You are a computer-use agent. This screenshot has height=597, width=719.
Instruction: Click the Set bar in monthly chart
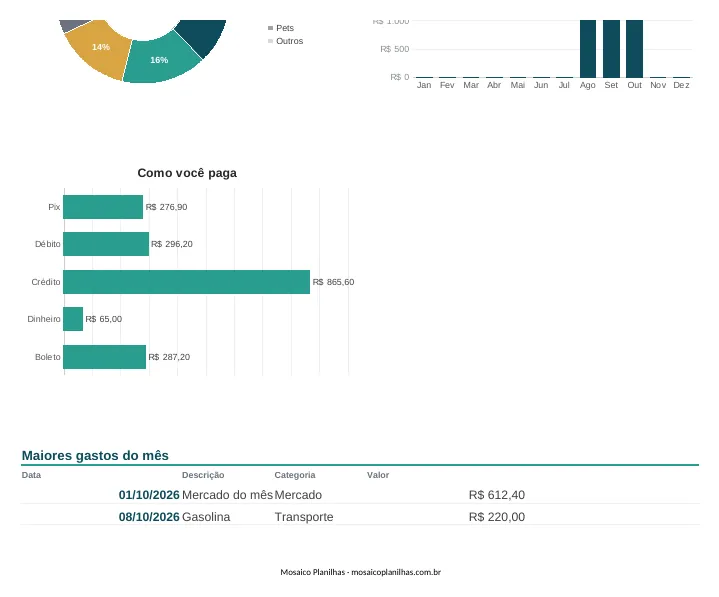tap(611, 49)
